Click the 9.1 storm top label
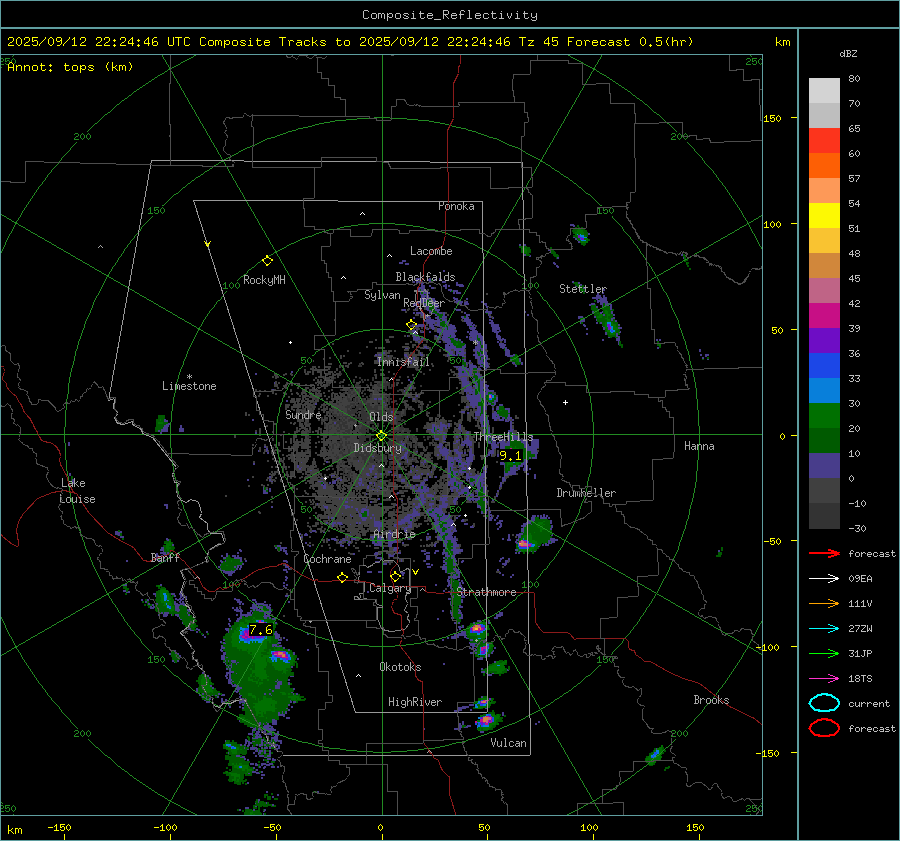The width and height of the screenshot is (900, 841). [510, 456]
